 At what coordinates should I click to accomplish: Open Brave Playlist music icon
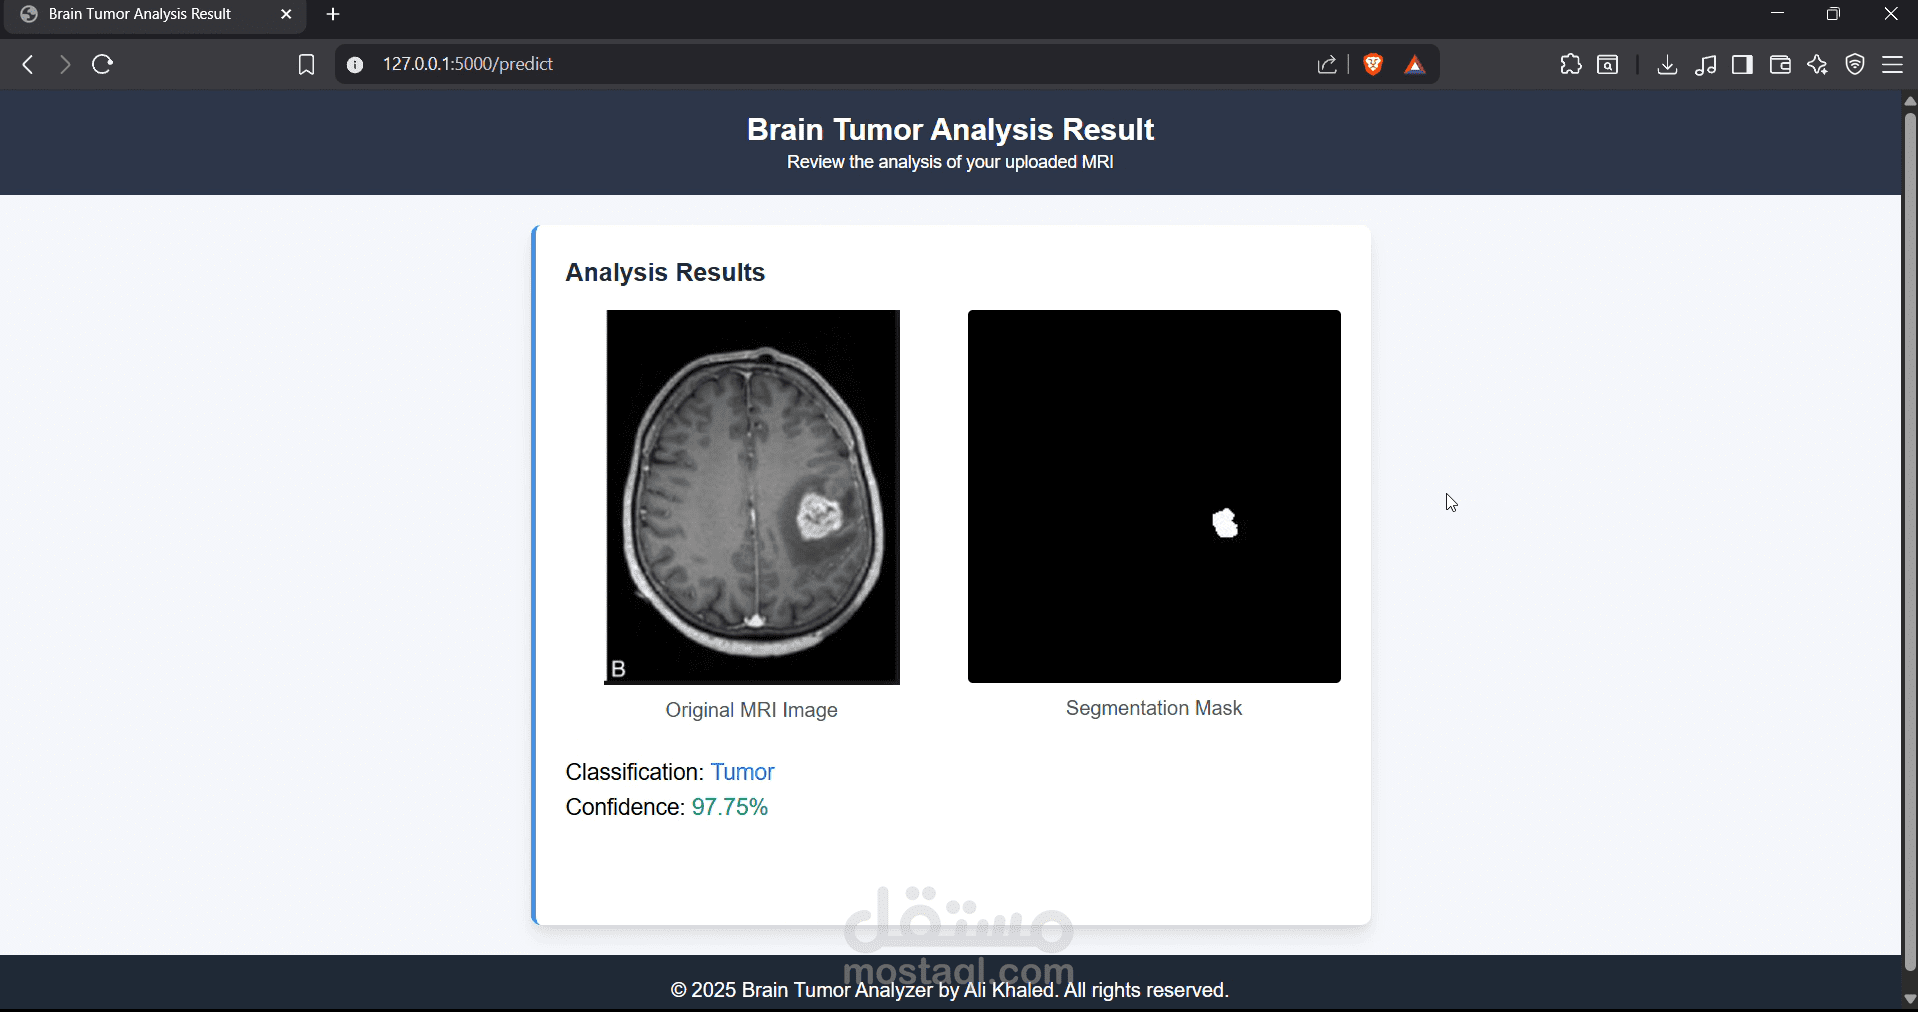[1707, 64]
